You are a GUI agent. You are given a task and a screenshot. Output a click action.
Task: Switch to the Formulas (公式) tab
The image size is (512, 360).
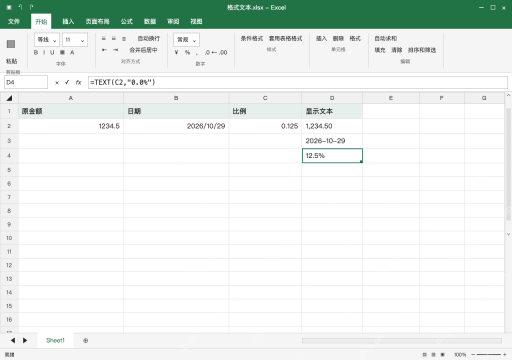click(127, 21)
